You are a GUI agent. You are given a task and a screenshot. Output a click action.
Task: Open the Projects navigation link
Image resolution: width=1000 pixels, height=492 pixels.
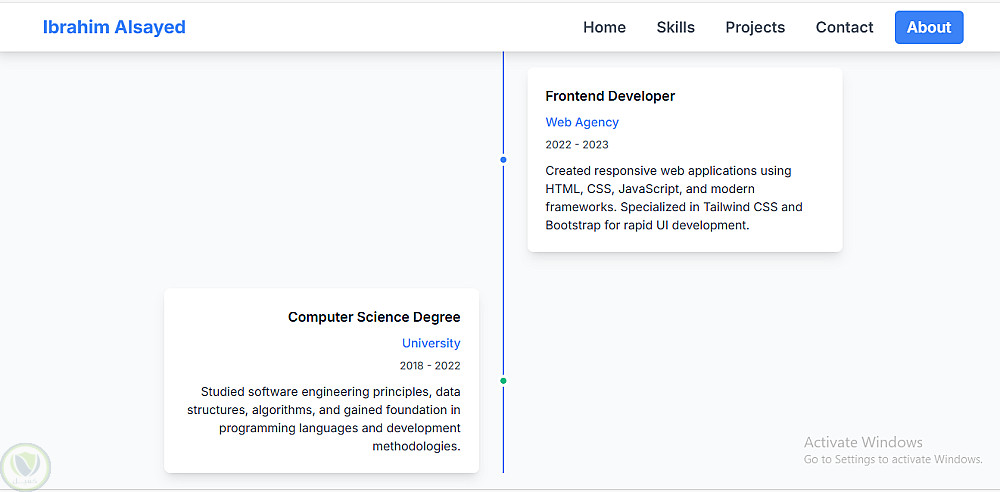pyautogui.click(x=755, y=27)
